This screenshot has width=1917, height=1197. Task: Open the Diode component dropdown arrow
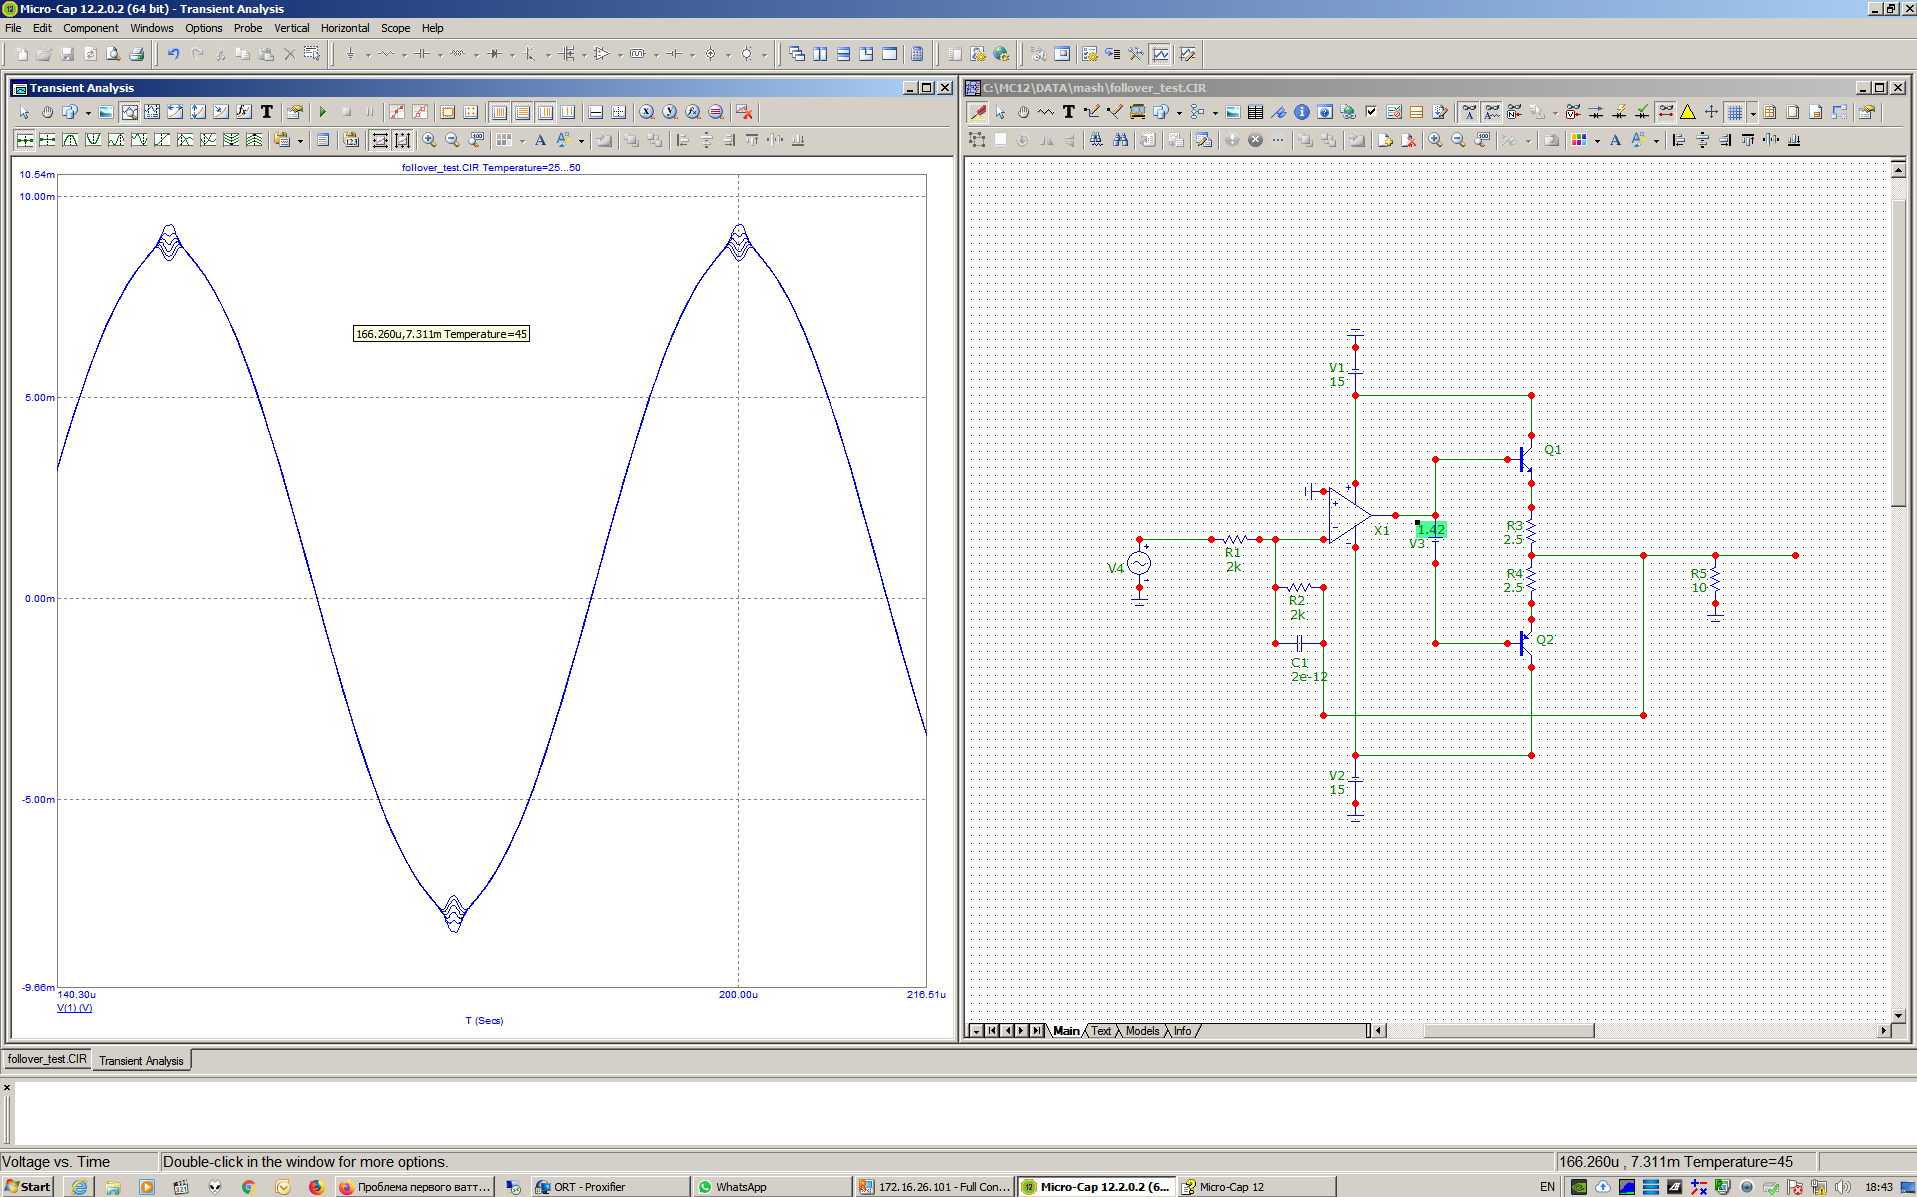pos(512,55)
